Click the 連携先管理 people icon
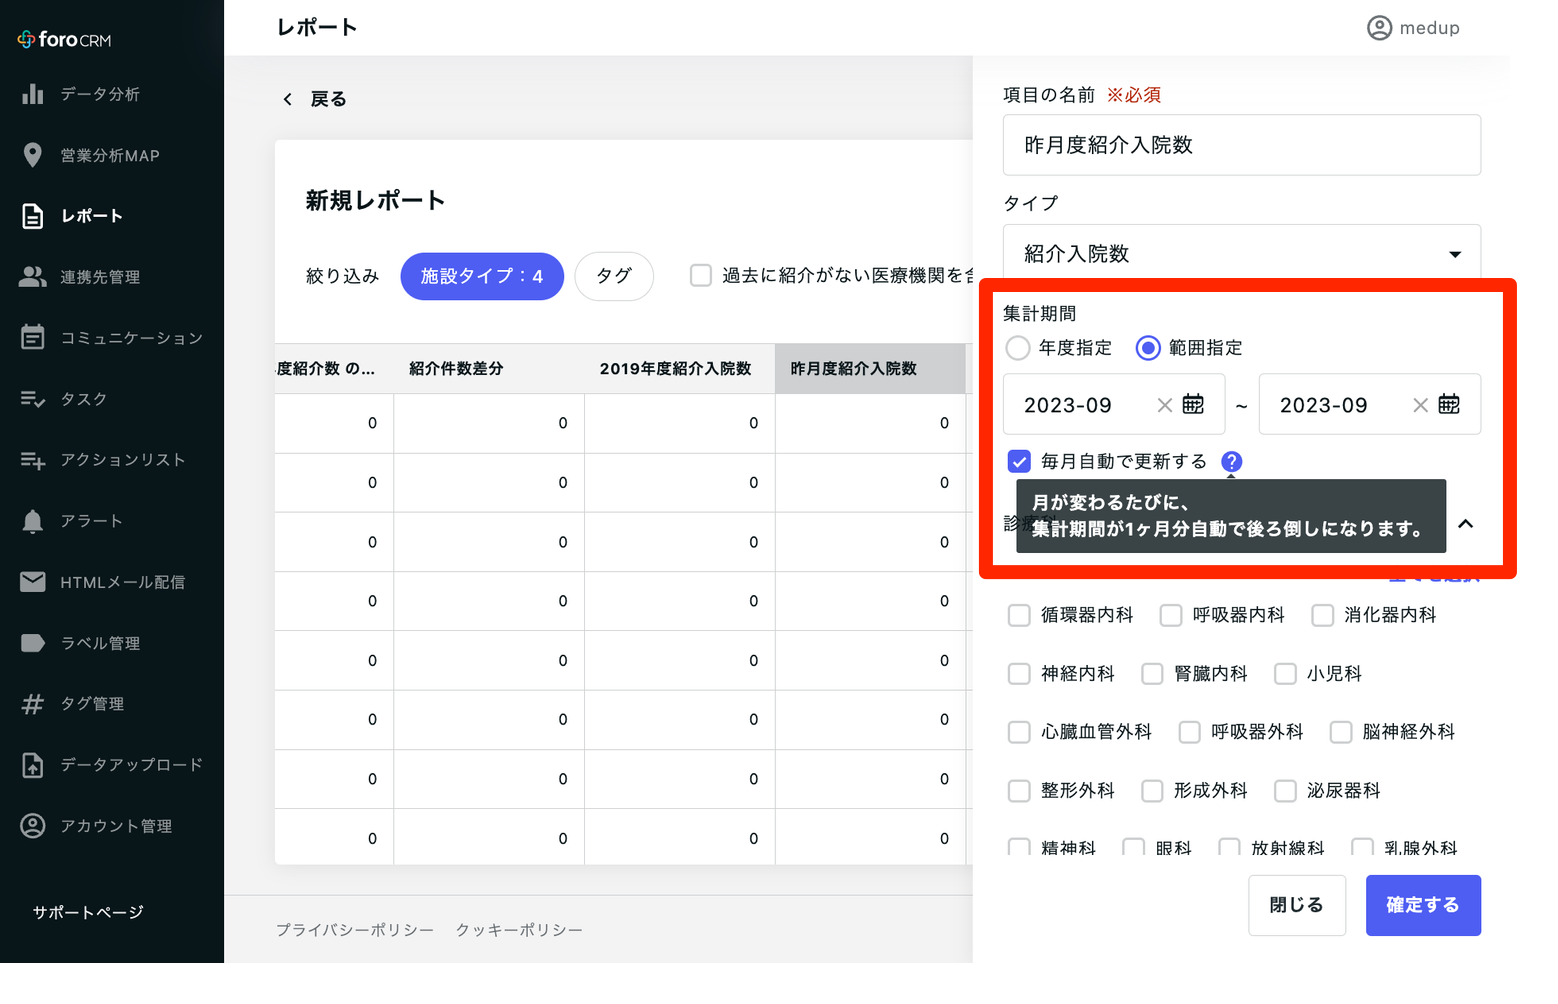1558x1004 pixels. (33, 277)
